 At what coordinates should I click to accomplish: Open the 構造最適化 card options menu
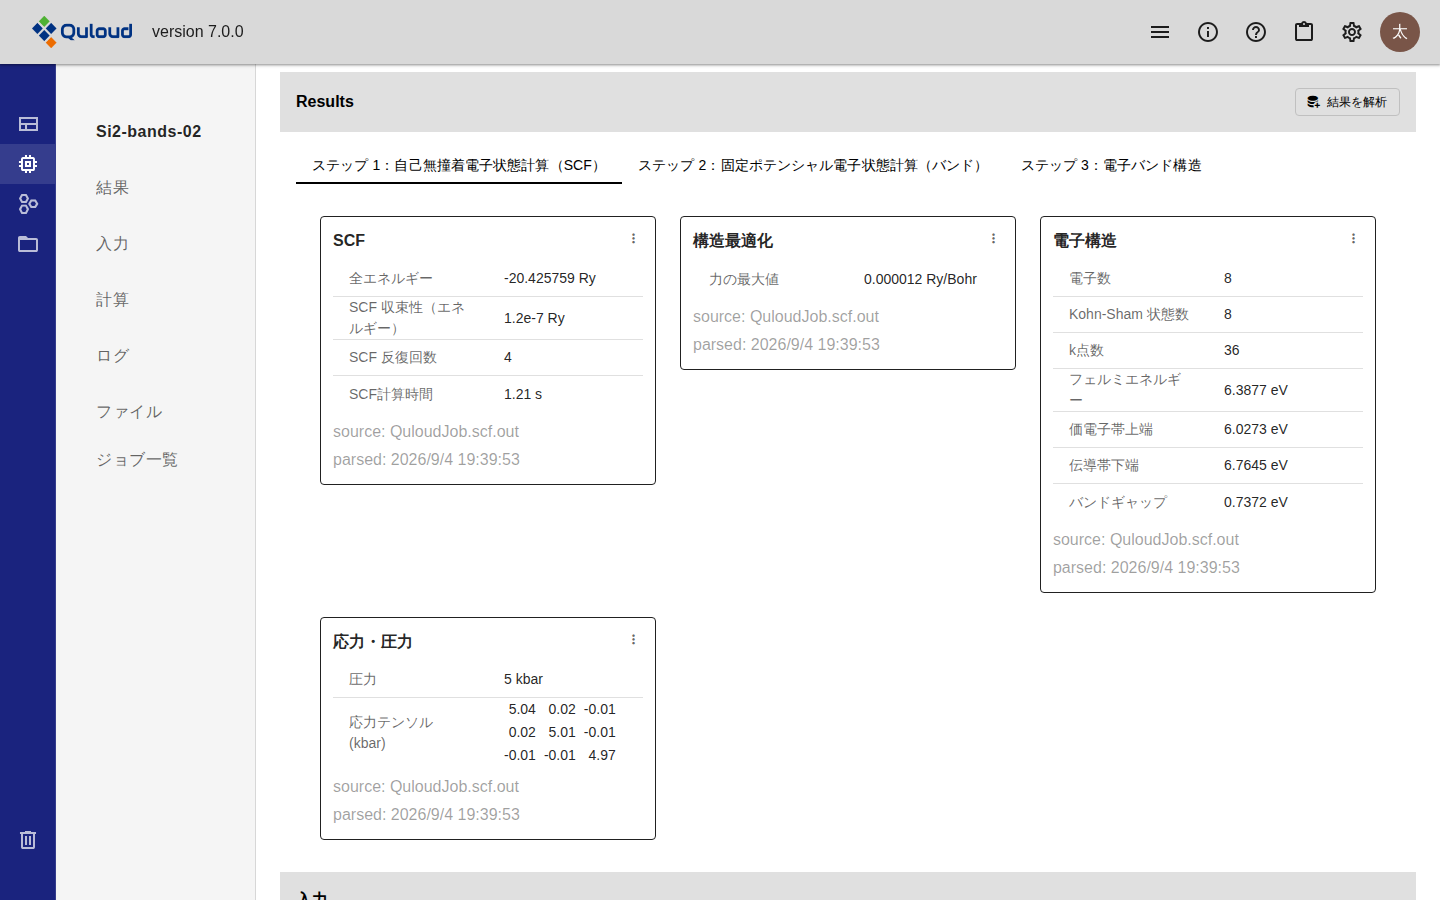pyautogui.click(x=993, y=239)
